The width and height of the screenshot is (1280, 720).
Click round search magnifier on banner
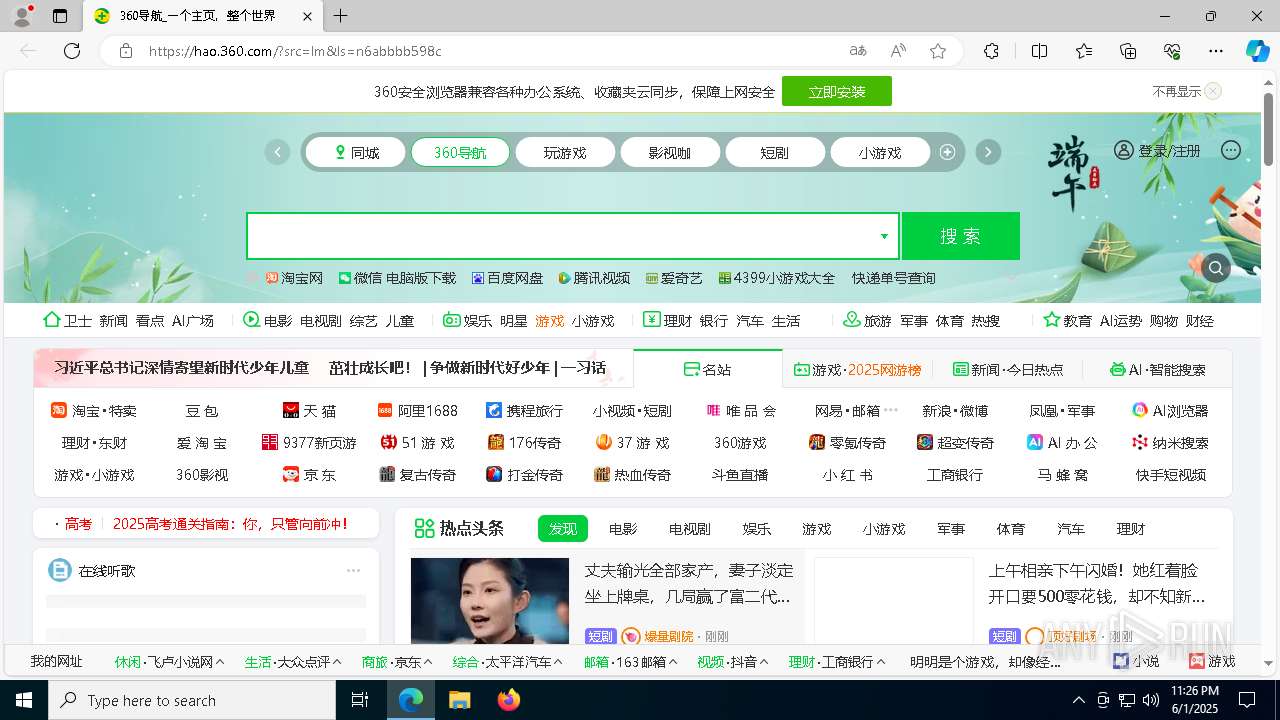click(x=1216, y=268)
